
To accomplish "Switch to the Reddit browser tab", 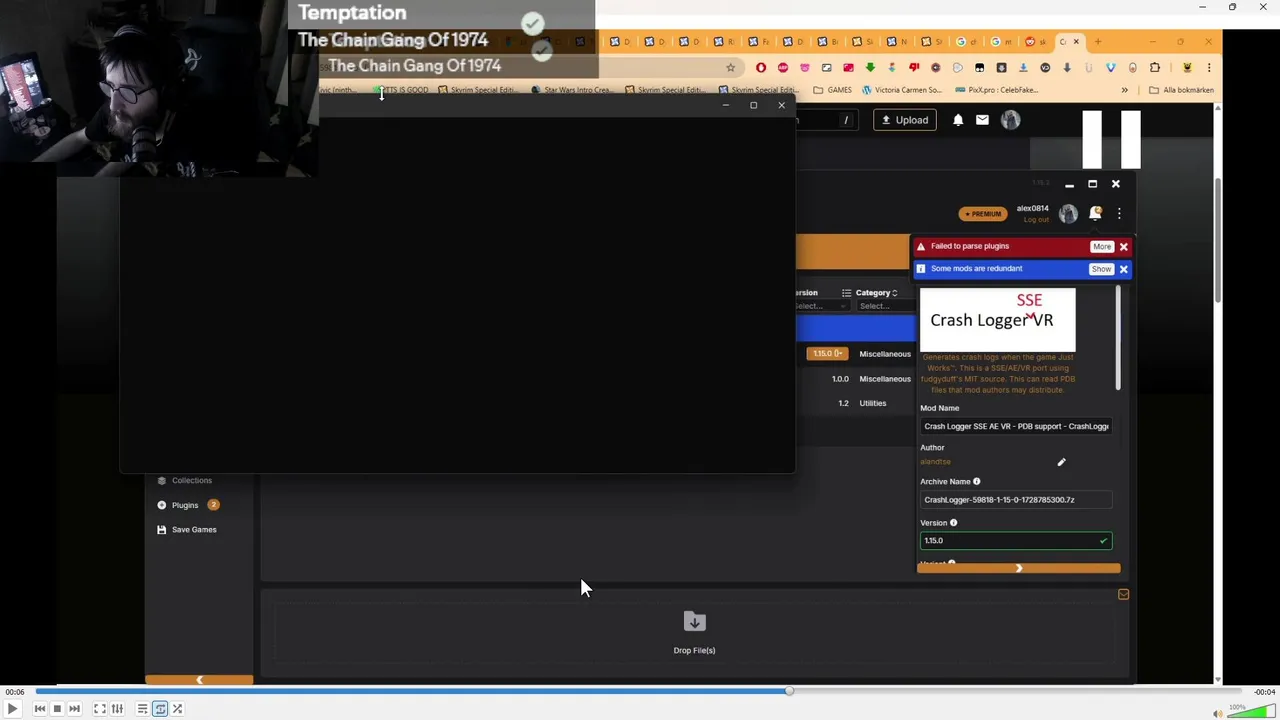I will (1034, 41).
